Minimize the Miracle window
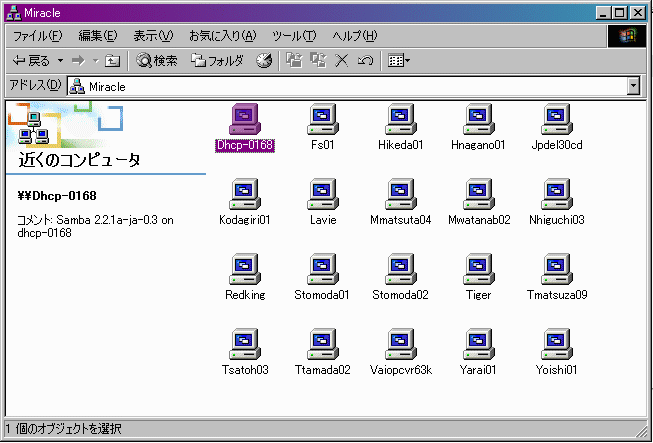The image size is (653, 443). point(604,13)
